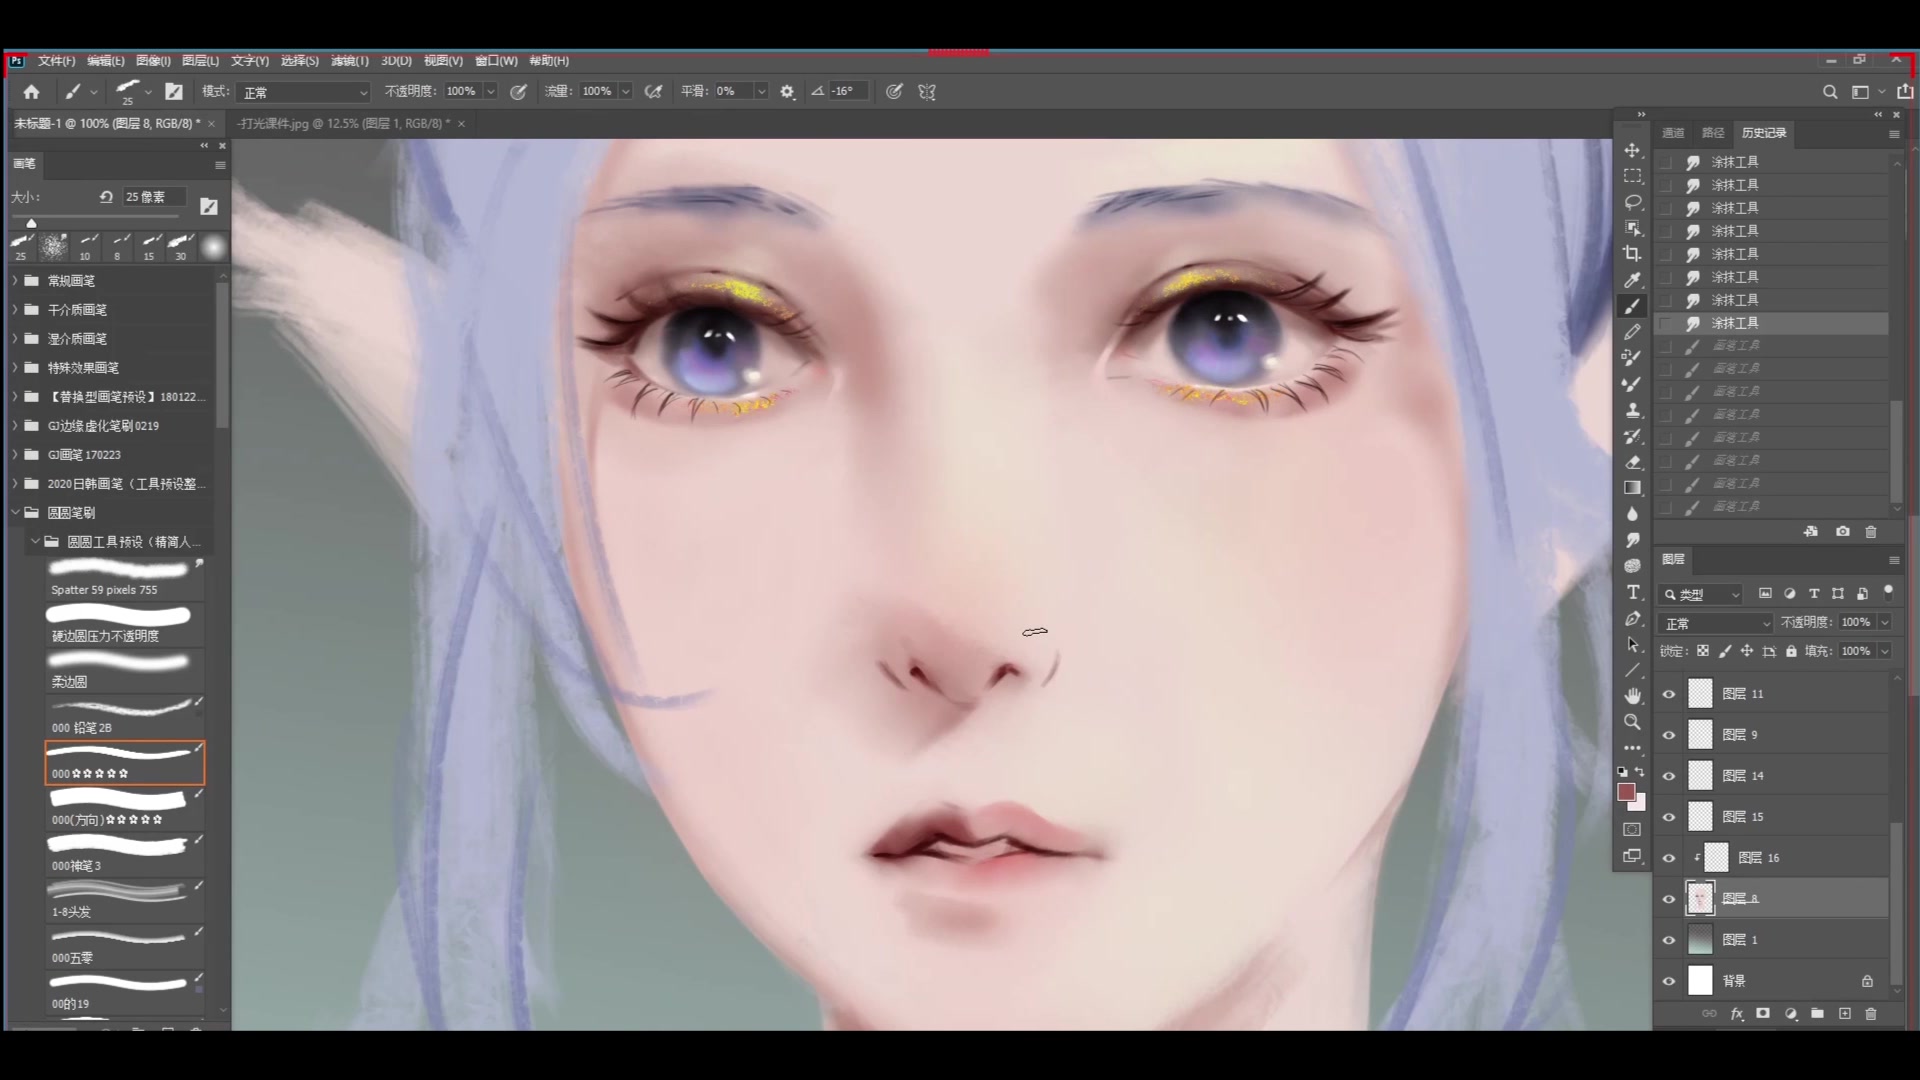Viewport: 1920px width, 1080px height.
Task: Toggle the layer filter on/off switch
Action: click(x=1888, y=593)
